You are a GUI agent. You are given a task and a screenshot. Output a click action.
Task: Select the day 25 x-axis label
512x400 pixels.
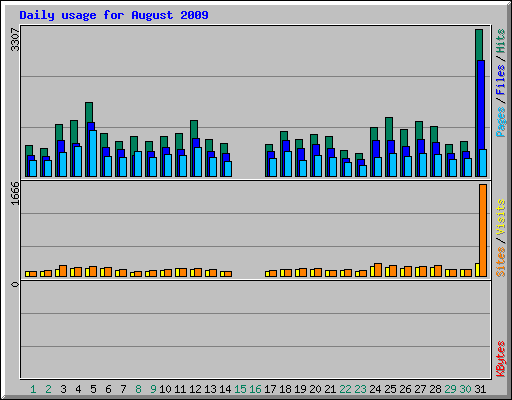390,389
